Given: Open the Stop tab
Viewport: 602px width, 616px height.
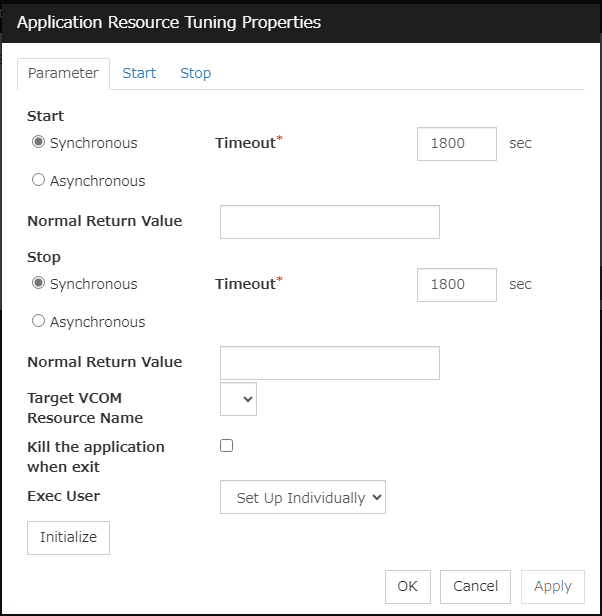Looking at the screenshot, I should (x=195, y=73).
